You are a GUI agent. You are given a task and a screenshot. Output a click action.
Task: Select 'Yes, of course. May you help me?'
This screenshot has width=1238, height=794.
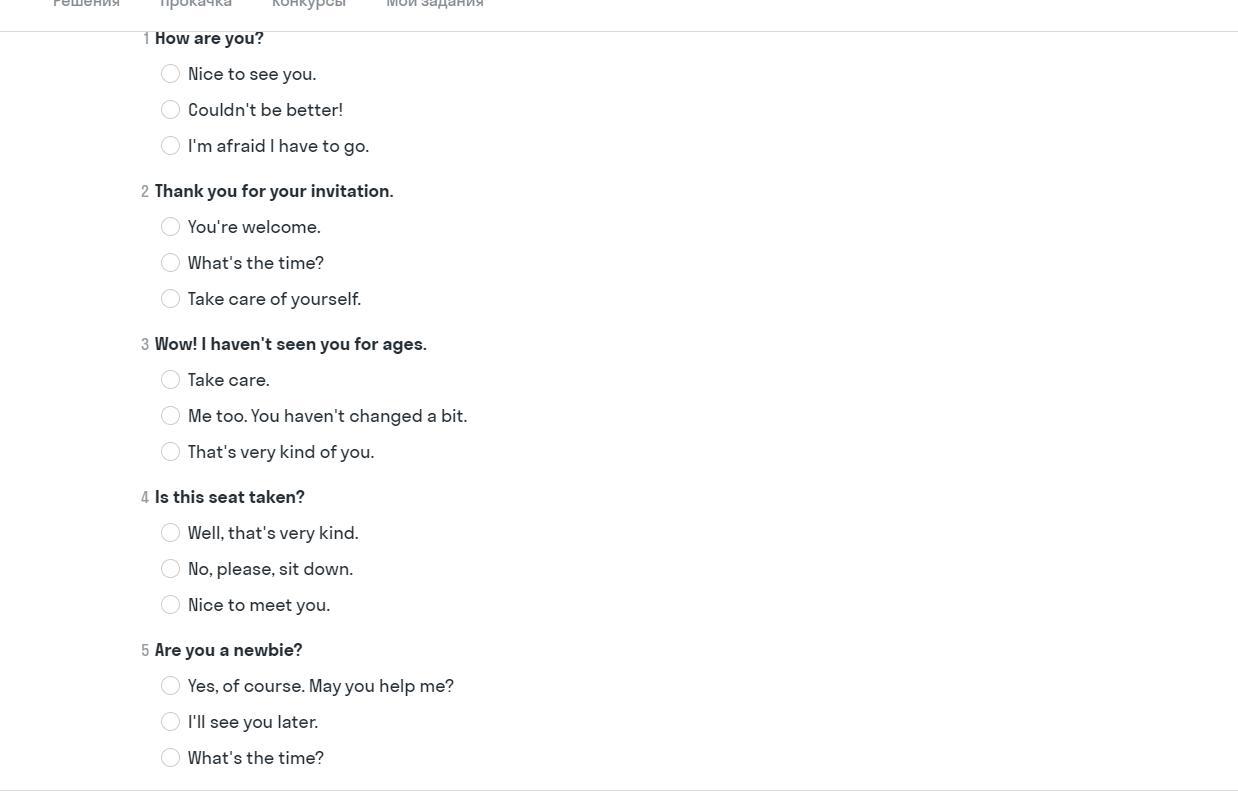coord(170,686)
